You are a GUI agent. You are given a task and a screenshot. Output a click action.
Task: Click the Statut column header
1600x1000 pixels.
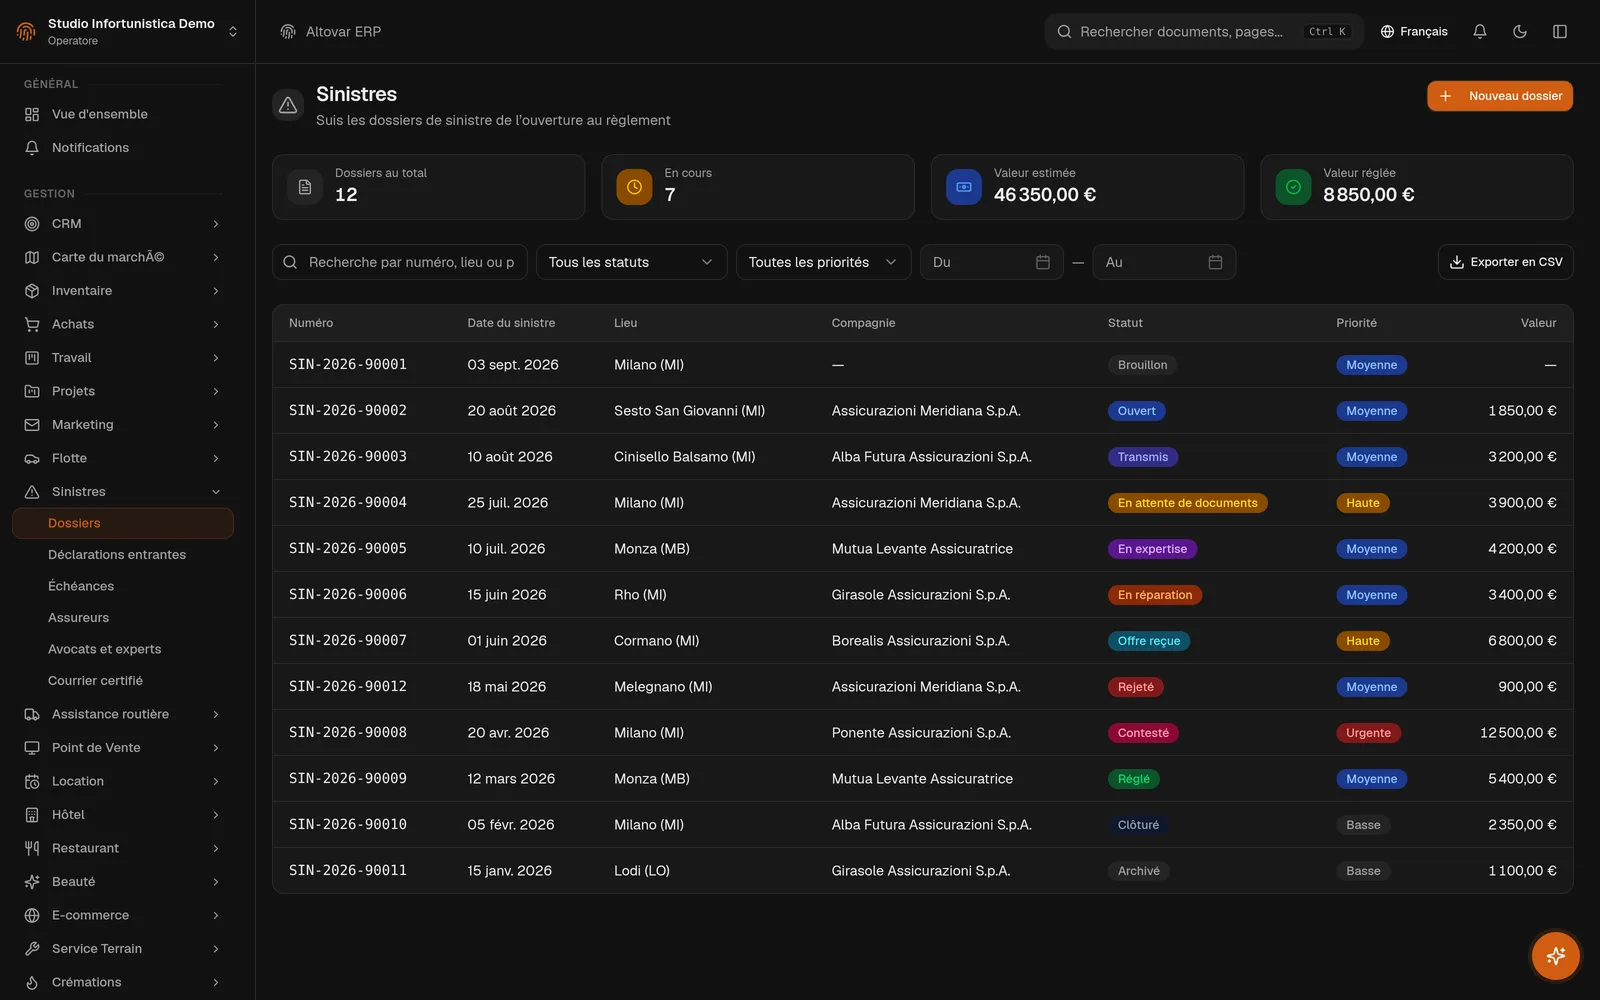1125,323
